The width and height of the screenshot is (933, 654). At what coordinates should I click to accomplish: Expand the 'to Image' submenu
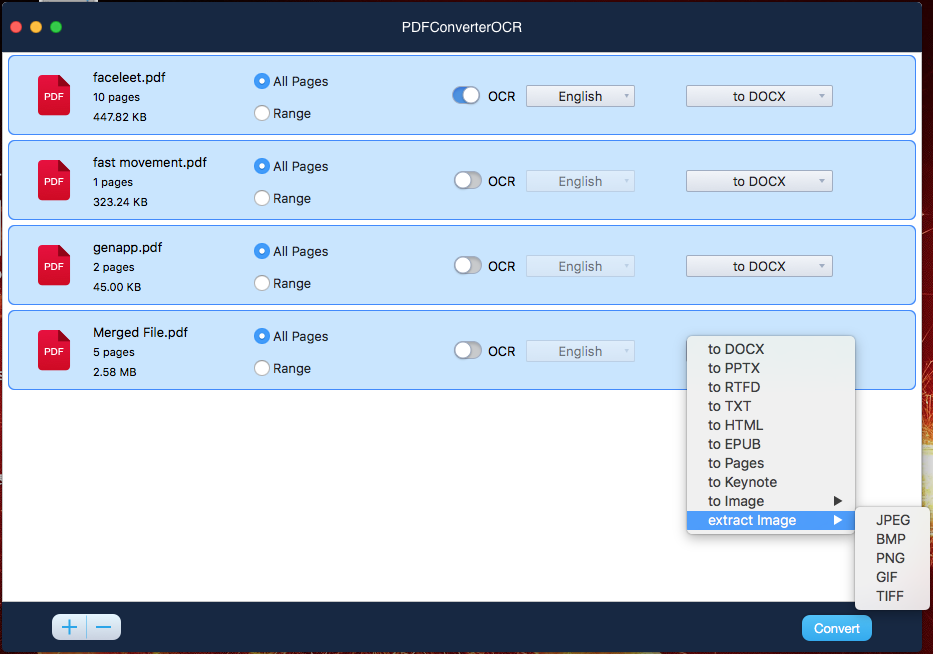pyautogui.click(x=771, y=502)
